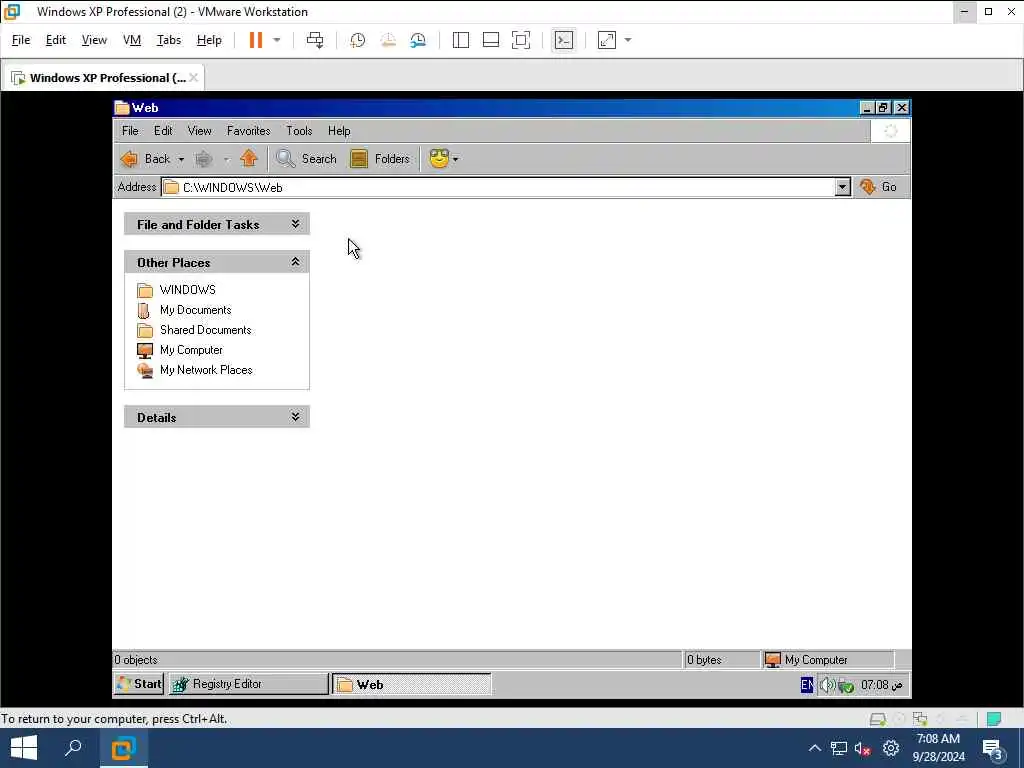Close the Windows XP Professional tab
The image size is (1024, 768).
click(193, 78)
